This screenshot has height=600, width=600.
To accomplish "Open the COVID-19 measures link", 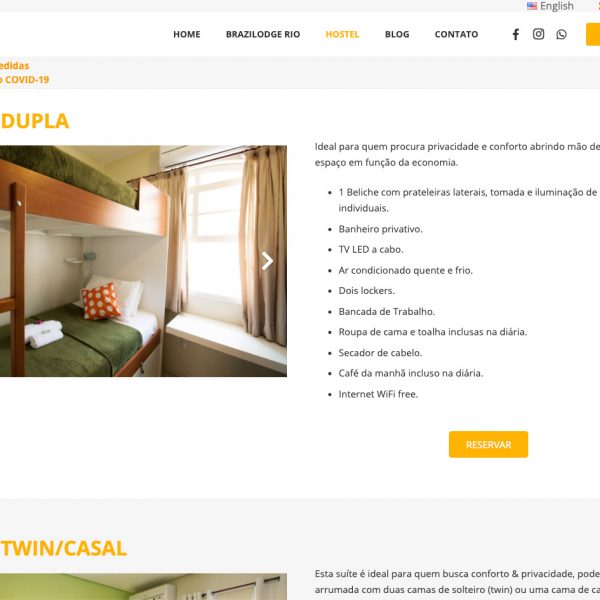I will click(x=24, y=73).
